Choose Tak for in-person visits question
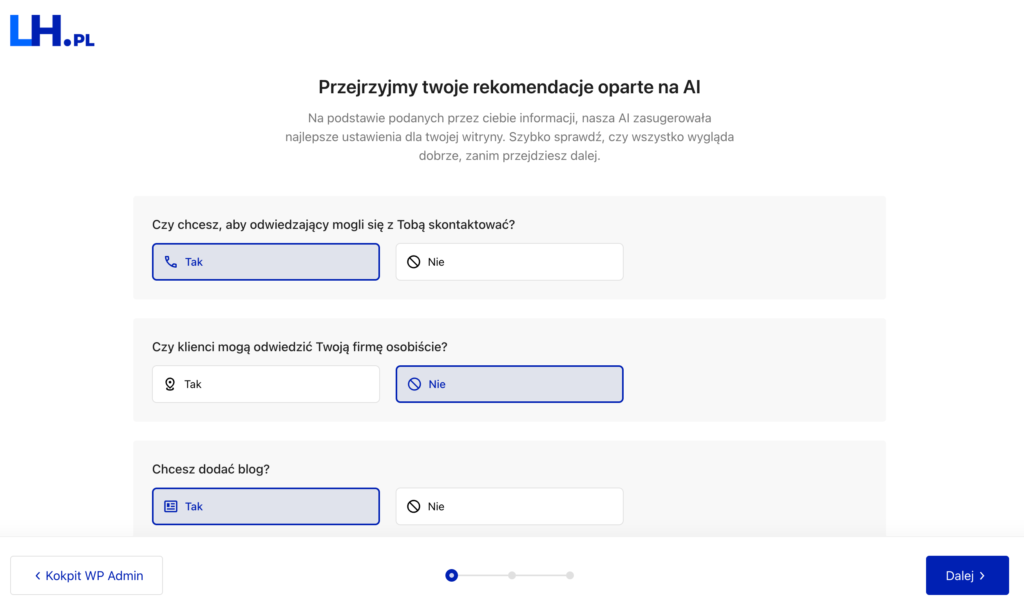 (x=265, y=384)
